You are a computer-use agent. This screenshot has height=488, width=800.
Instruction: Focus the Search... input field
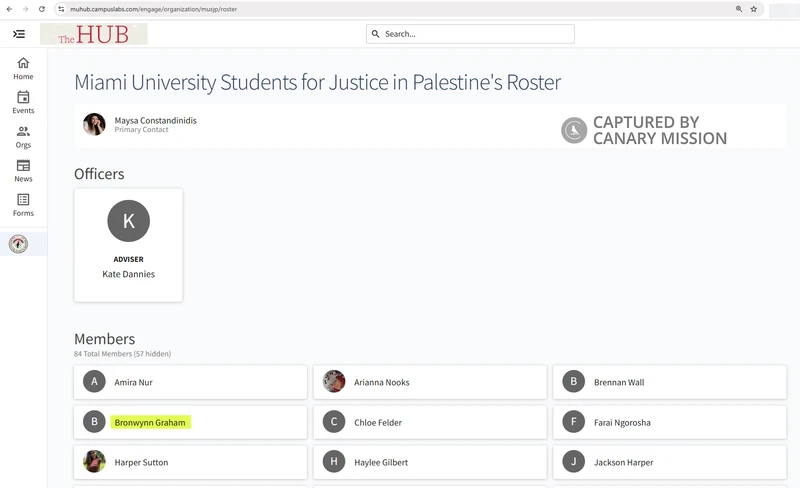(x=470, y=34)
